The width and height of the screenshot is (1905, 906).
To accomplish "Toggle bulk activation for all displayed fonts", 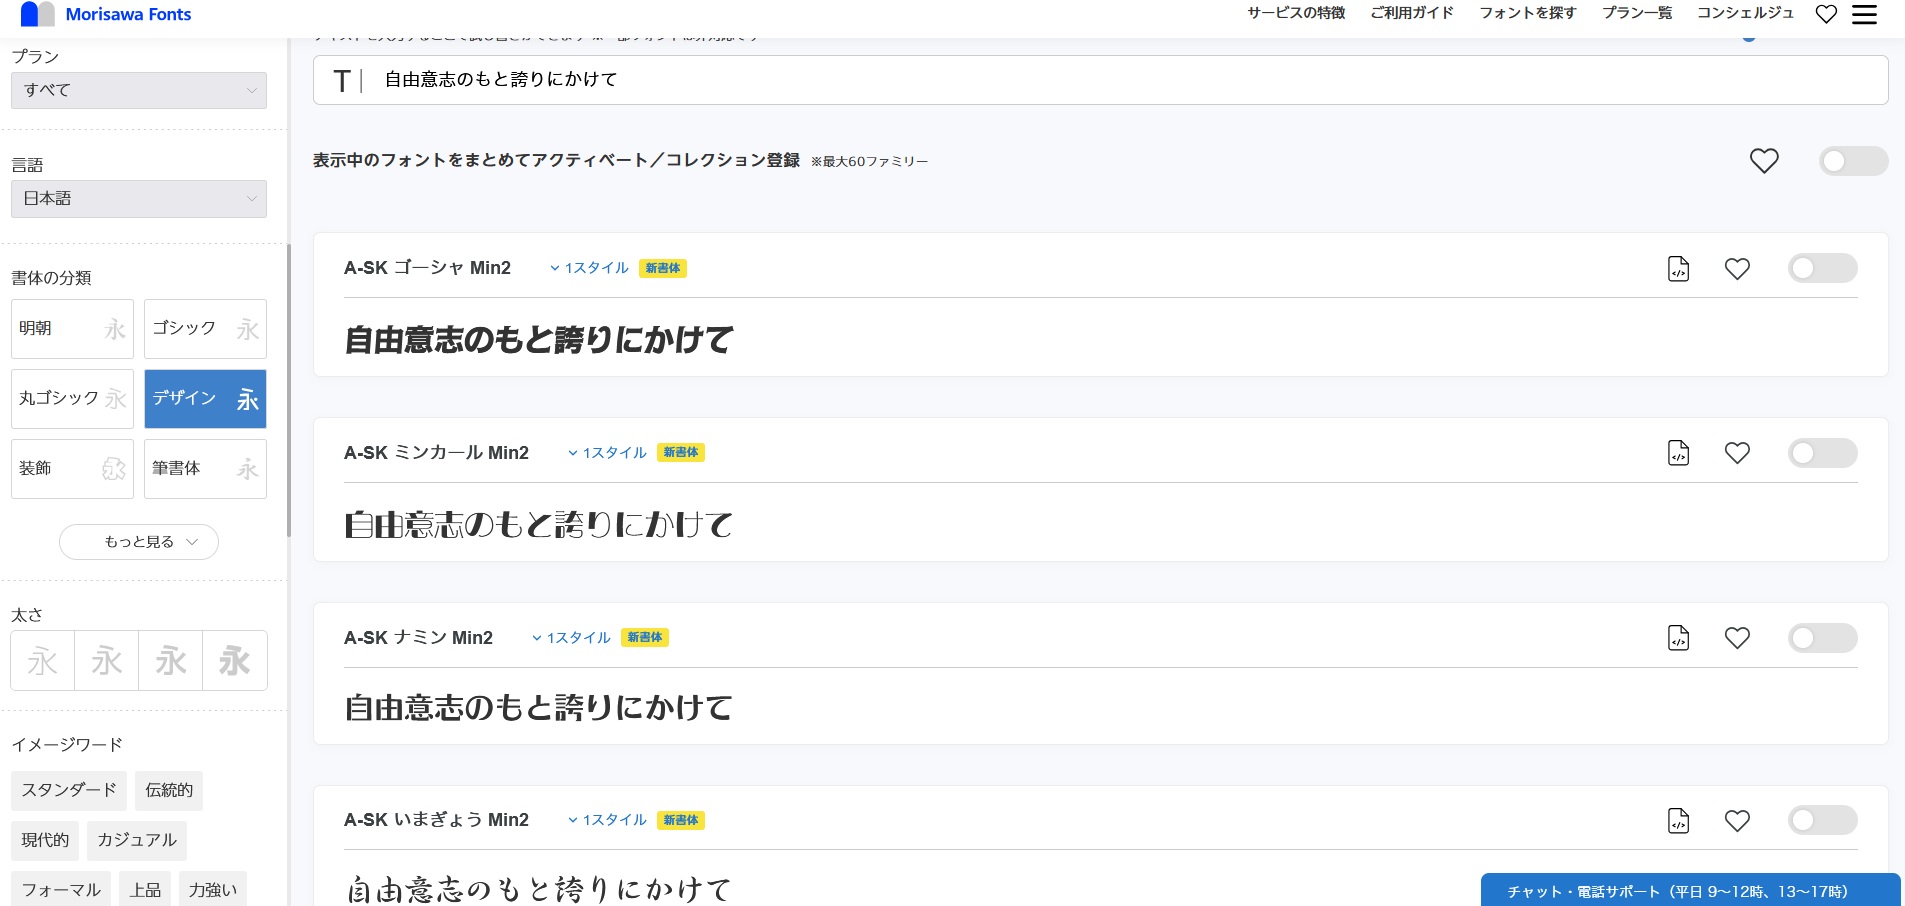I will click(x=1853, y=161).
